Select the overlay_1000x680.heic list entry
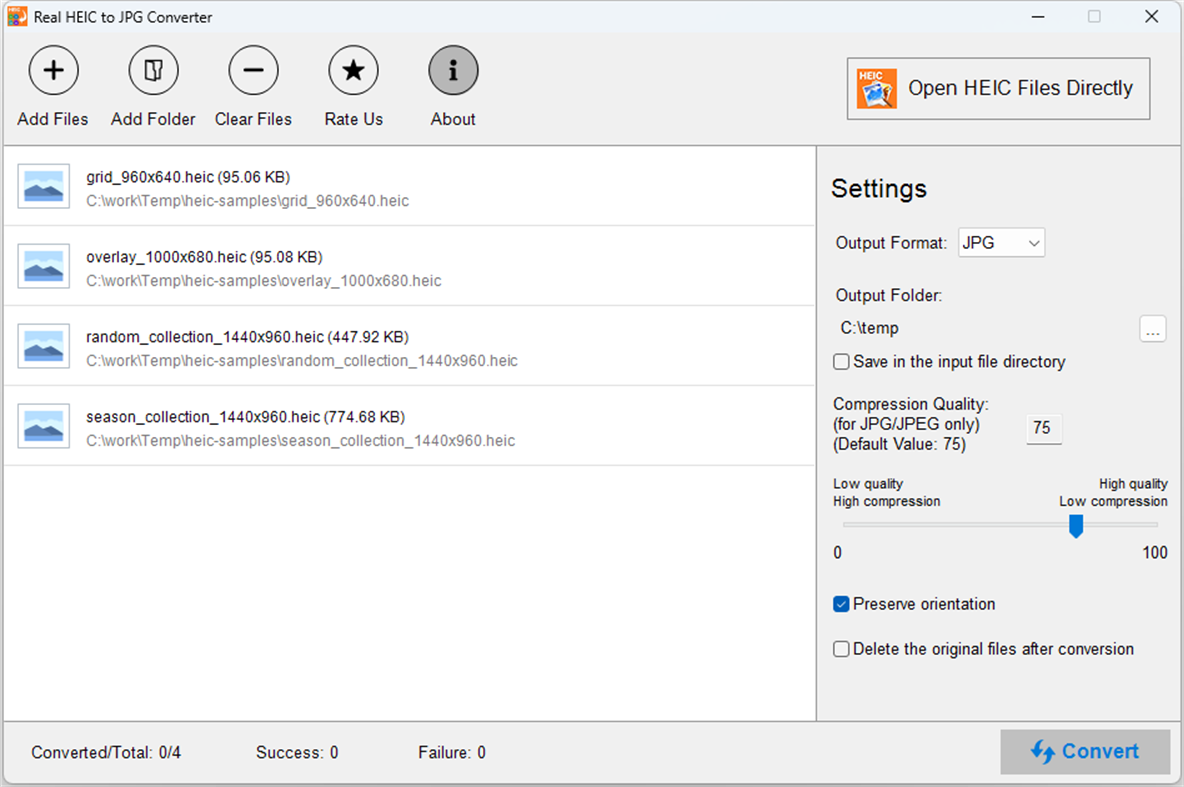Image resolution: width=1184 pixels, height=787 pixels. click(400, 266)
